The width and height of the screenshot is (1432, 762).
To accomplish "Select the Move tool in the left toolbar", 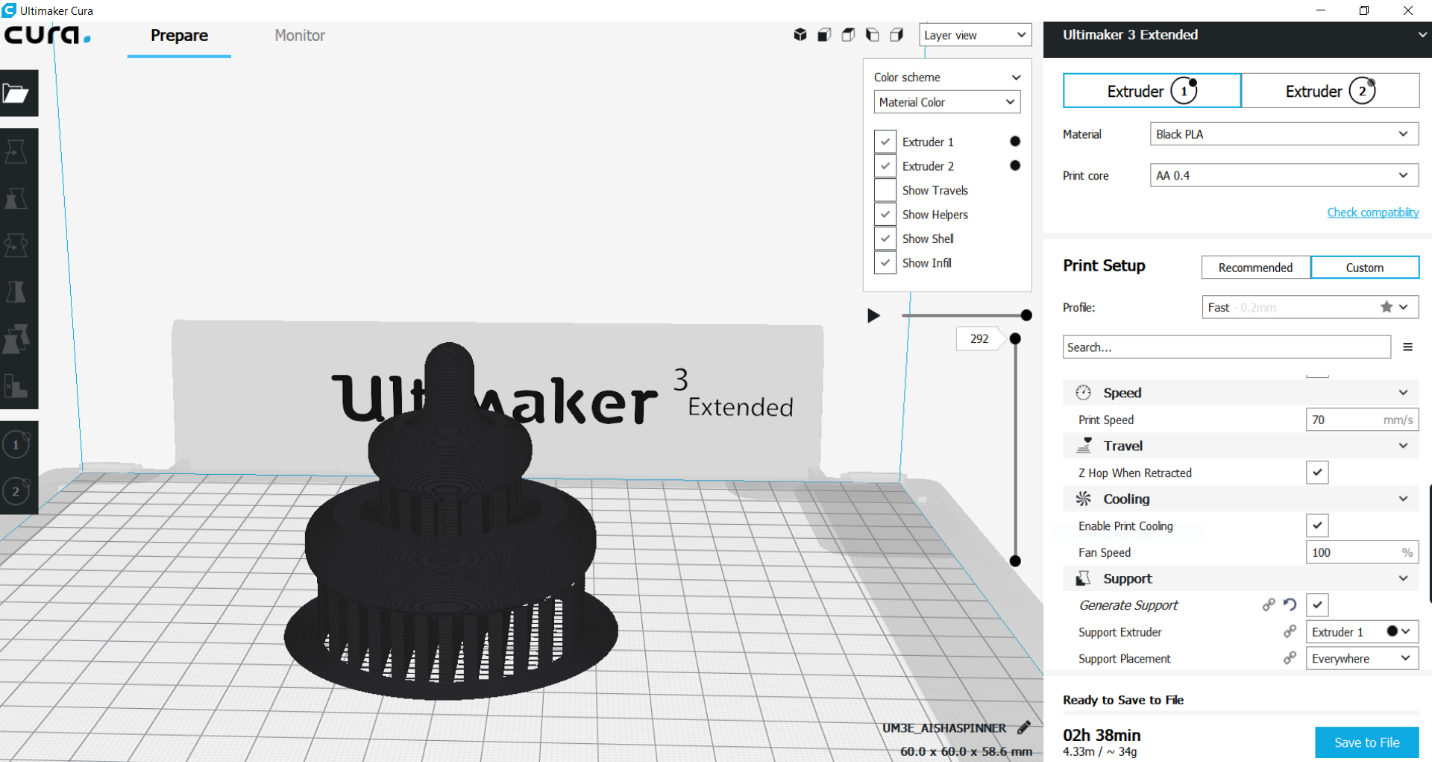I will click(16, 153).
